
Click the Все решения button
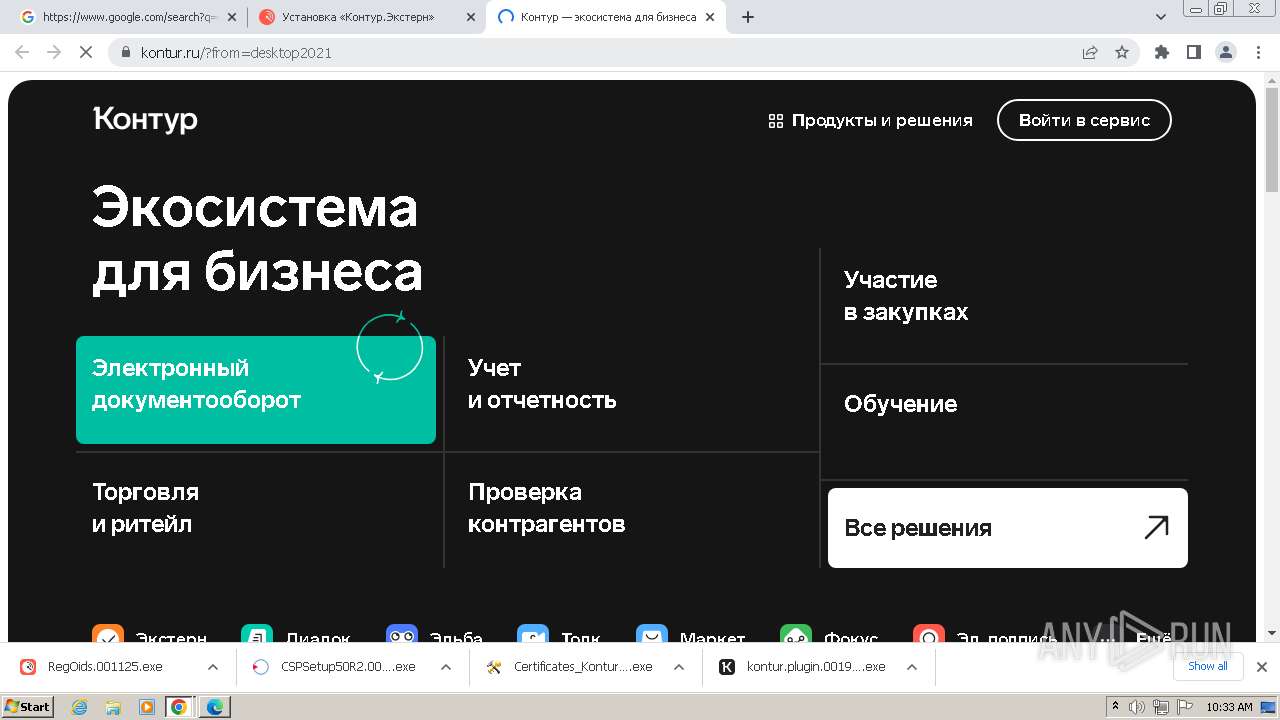1008,528
